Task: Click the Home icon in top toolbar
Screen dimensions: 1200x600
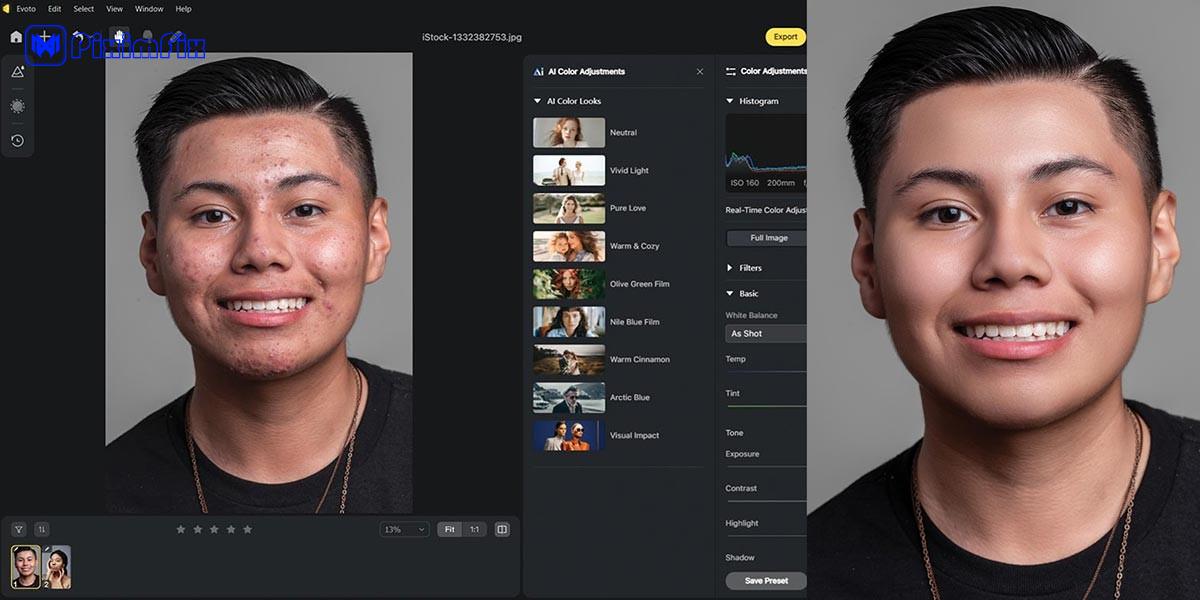Action: point(16,37)
